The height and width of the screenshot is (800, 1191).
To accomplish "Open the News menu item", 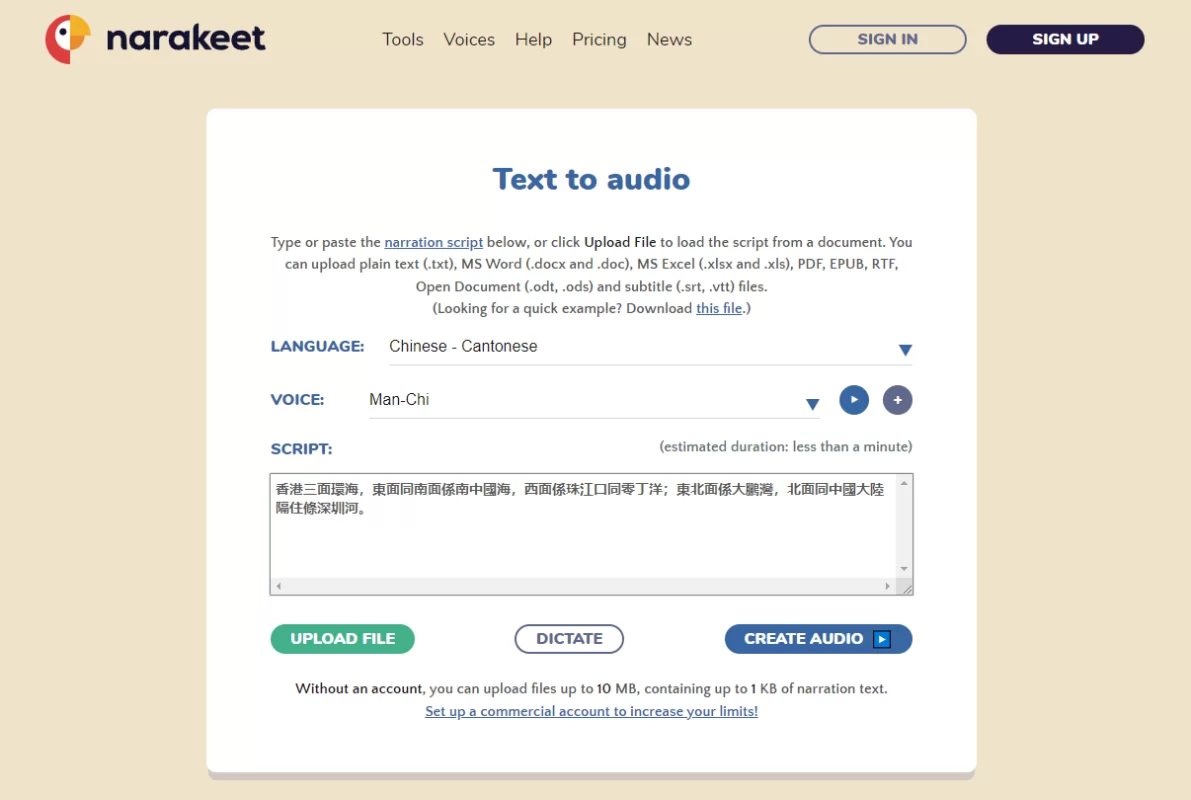I will [669, 40].
